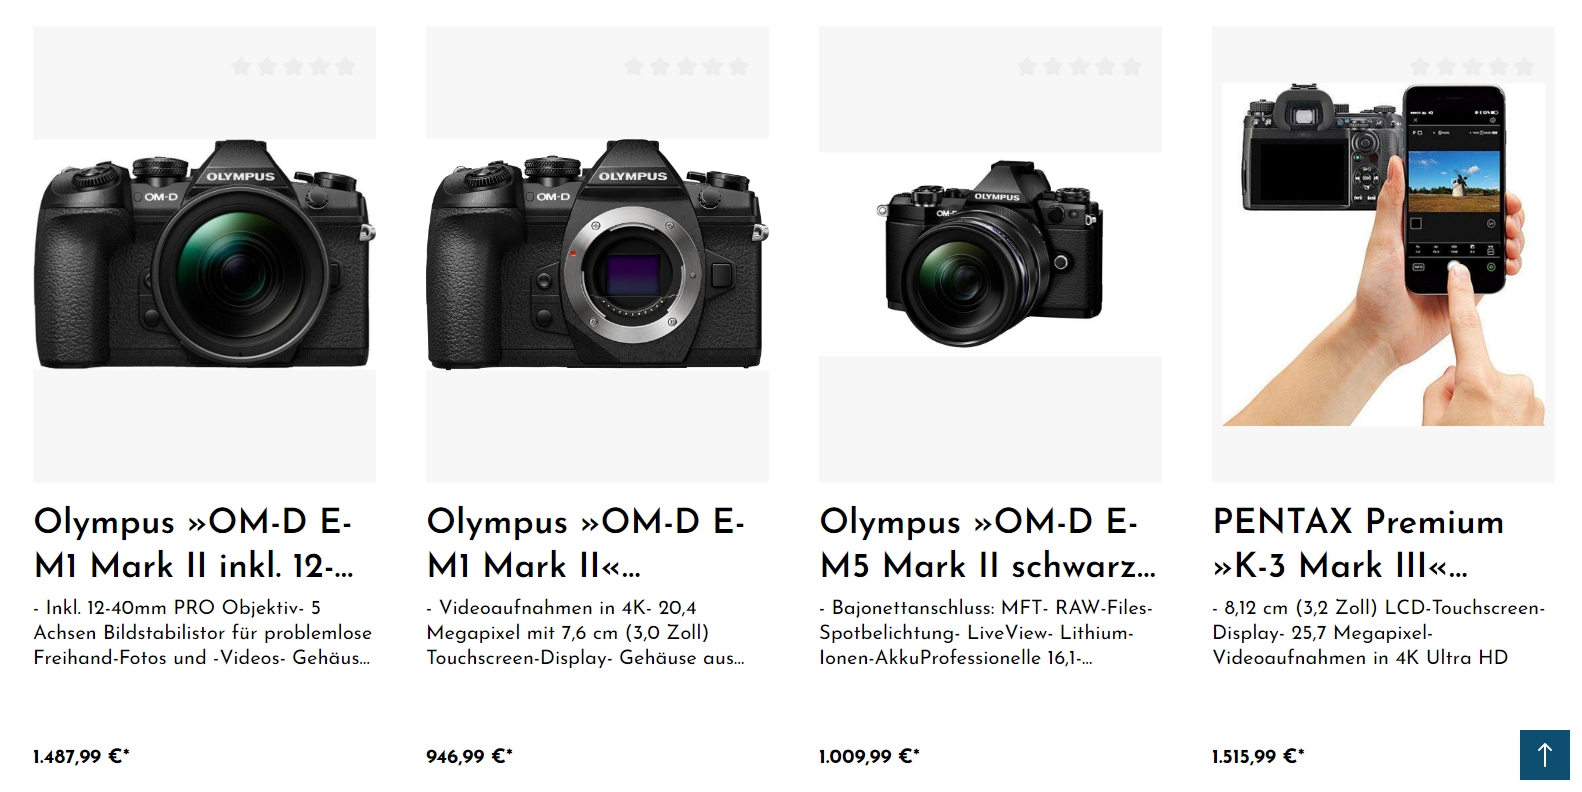The height and width of the screenshot is (792, 1582).
Task: Open the PENTAX K-3 Mark III smartphone image
Action: [1383, 254]
